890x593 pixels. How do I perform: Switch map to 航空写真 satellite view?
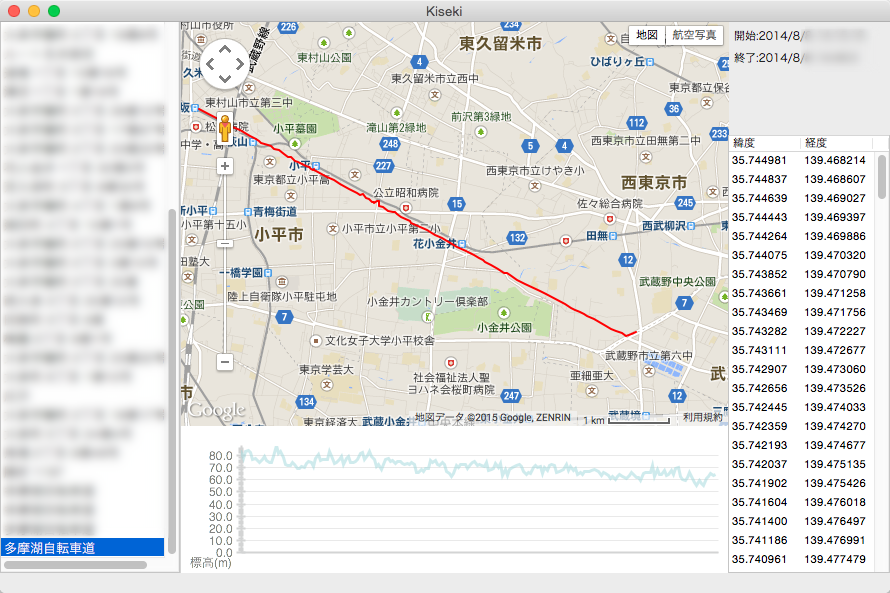click(694, 35)
